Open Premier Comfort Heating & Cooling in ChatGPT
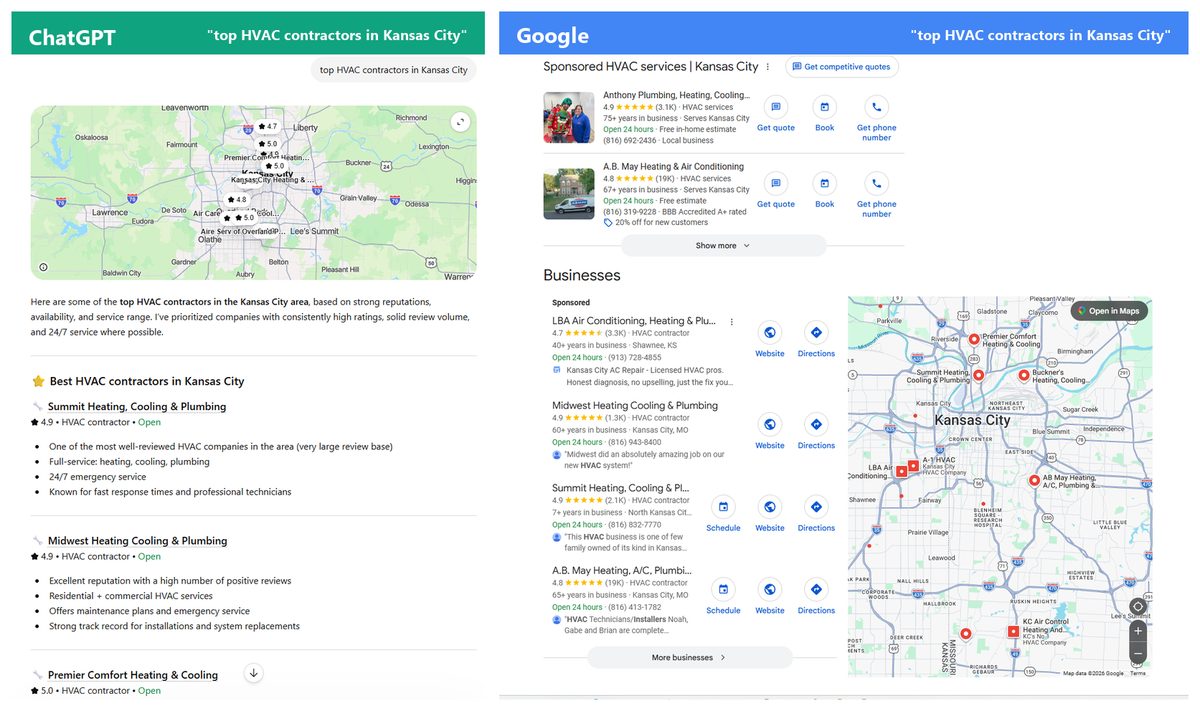1200x711 pixels. 133,675
